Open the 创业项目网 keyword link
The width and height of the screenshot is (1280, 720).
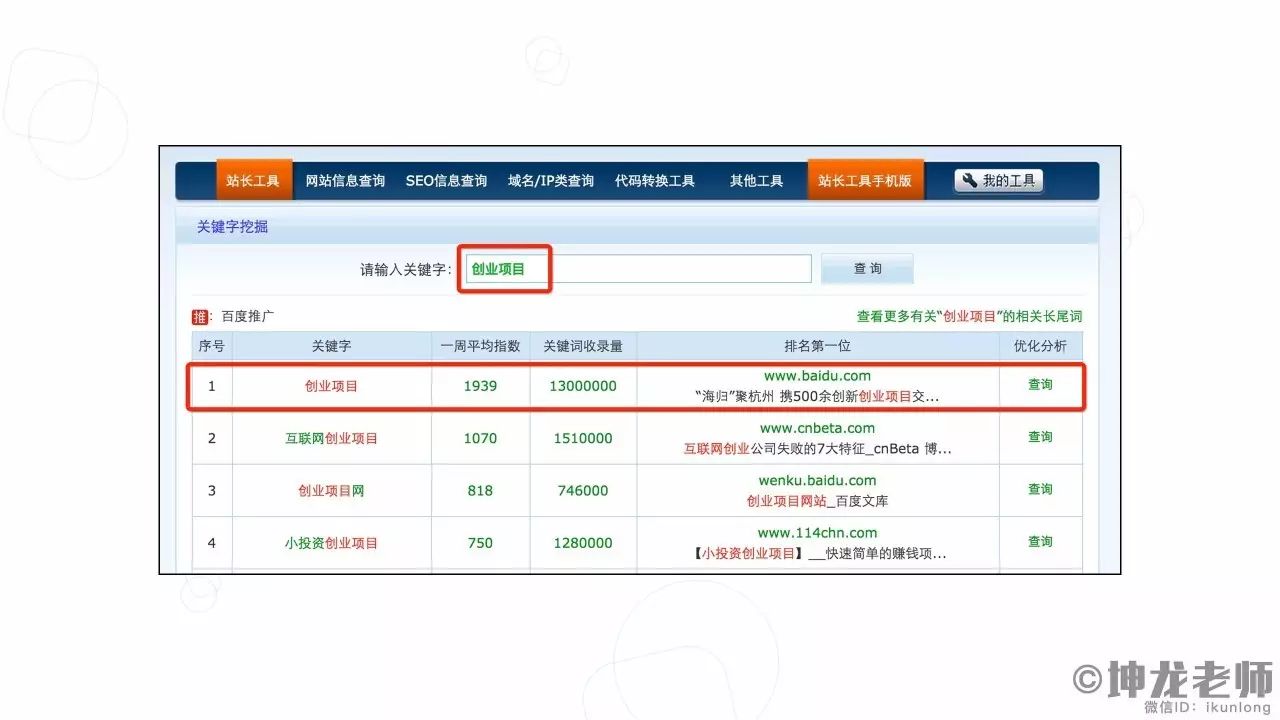(x=331, y=491)
